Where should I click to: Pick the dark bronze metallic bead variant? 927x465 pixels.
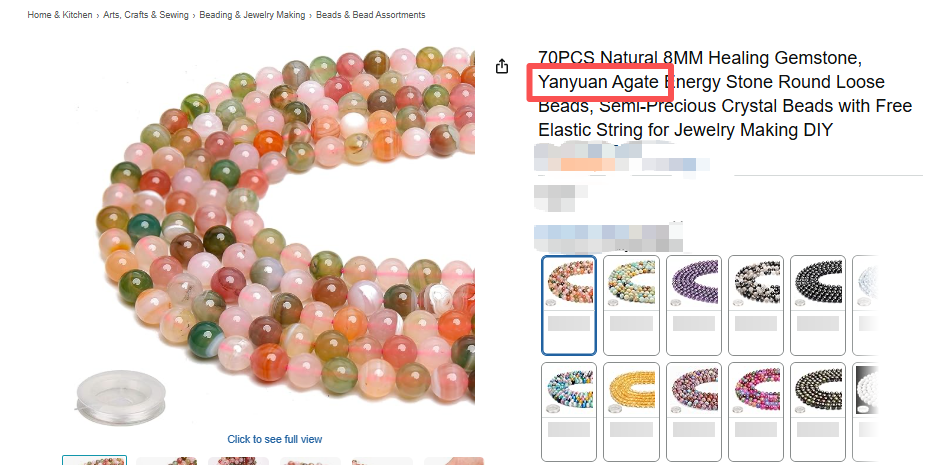(818, 412)
